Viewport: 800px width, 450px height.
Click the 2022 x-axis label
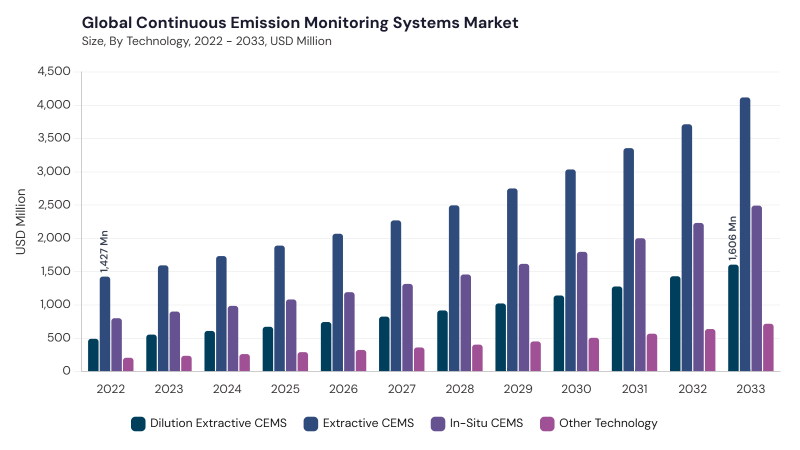111,389
